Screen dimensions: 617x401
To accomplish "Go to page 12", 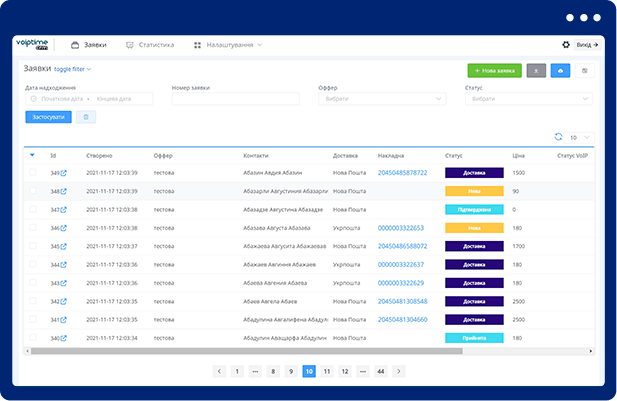I will (345, 371).
